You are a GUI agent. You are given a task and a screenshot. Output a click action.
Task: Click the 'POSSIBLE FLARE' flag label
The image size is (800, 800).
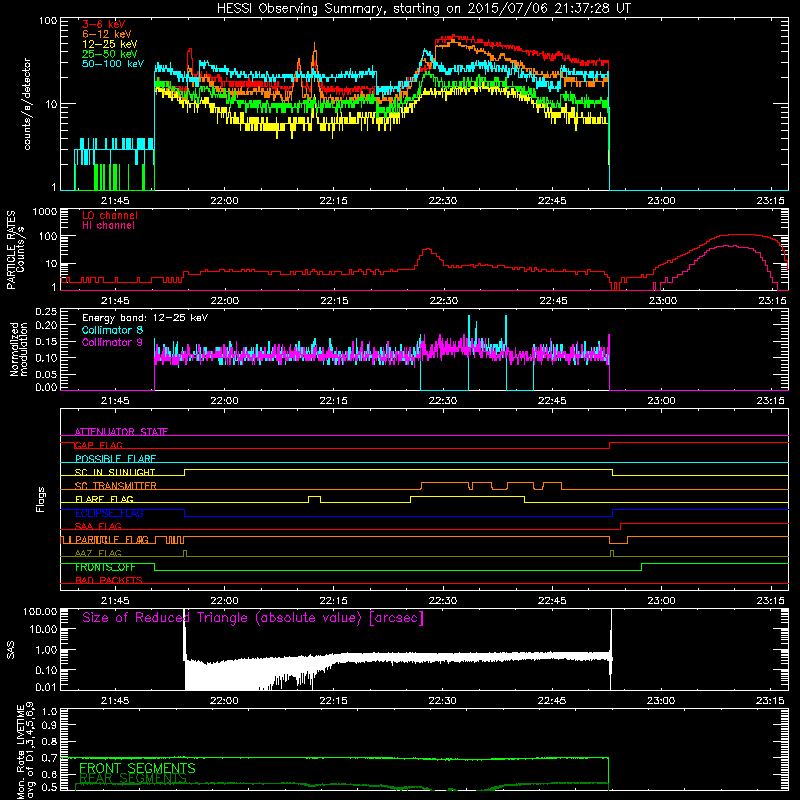[x=115, y=459]
